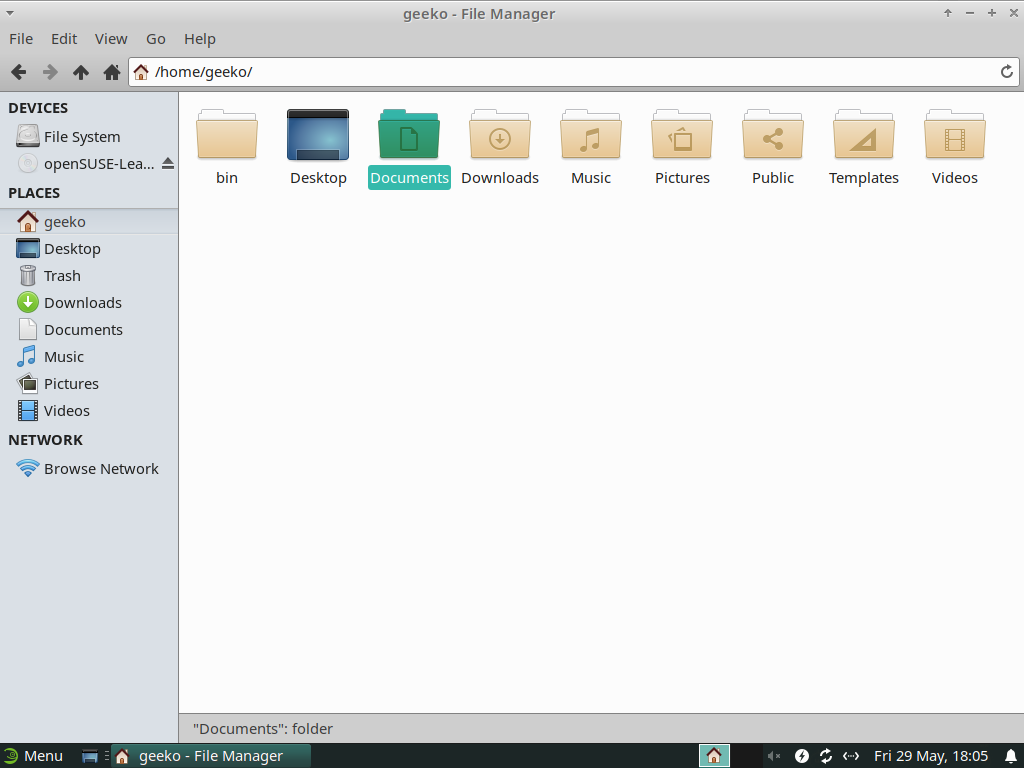Select the Pictures folder
The height and width of the screenshot is (768, 1024).
[x=682, y=137]
